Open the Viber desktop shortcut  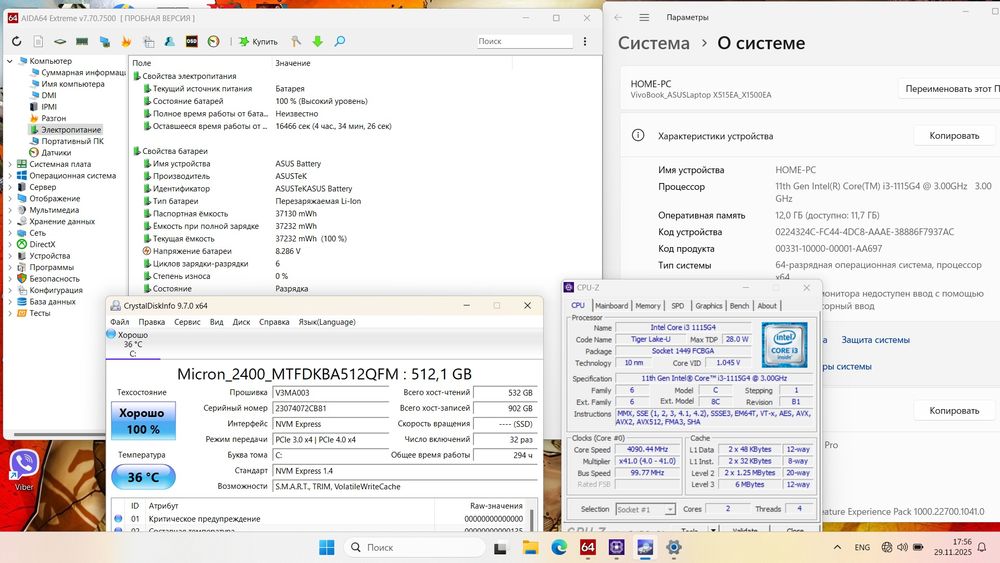(24, 471)
